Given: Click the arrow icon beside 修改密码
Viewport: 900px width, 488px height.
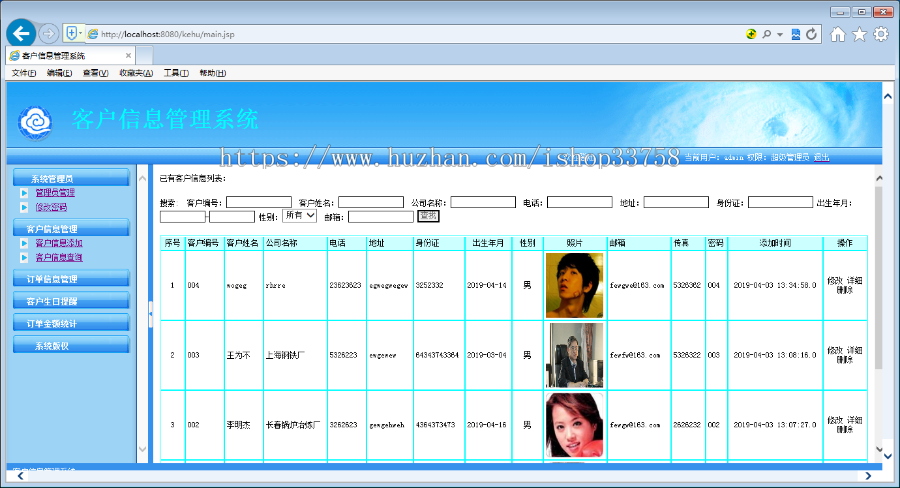Looking at the screenshot, I should [24, 207].
